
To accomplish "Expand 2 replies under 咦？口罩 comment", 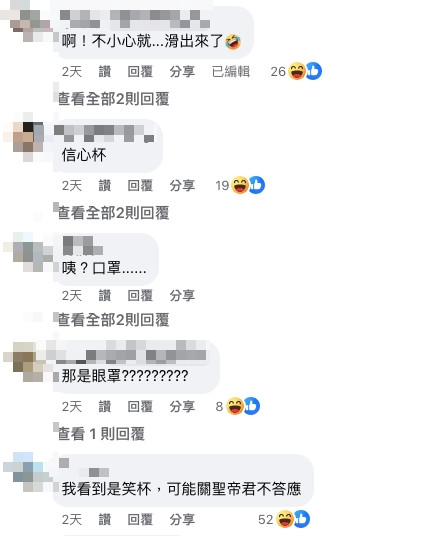I will tap(114, 320).
